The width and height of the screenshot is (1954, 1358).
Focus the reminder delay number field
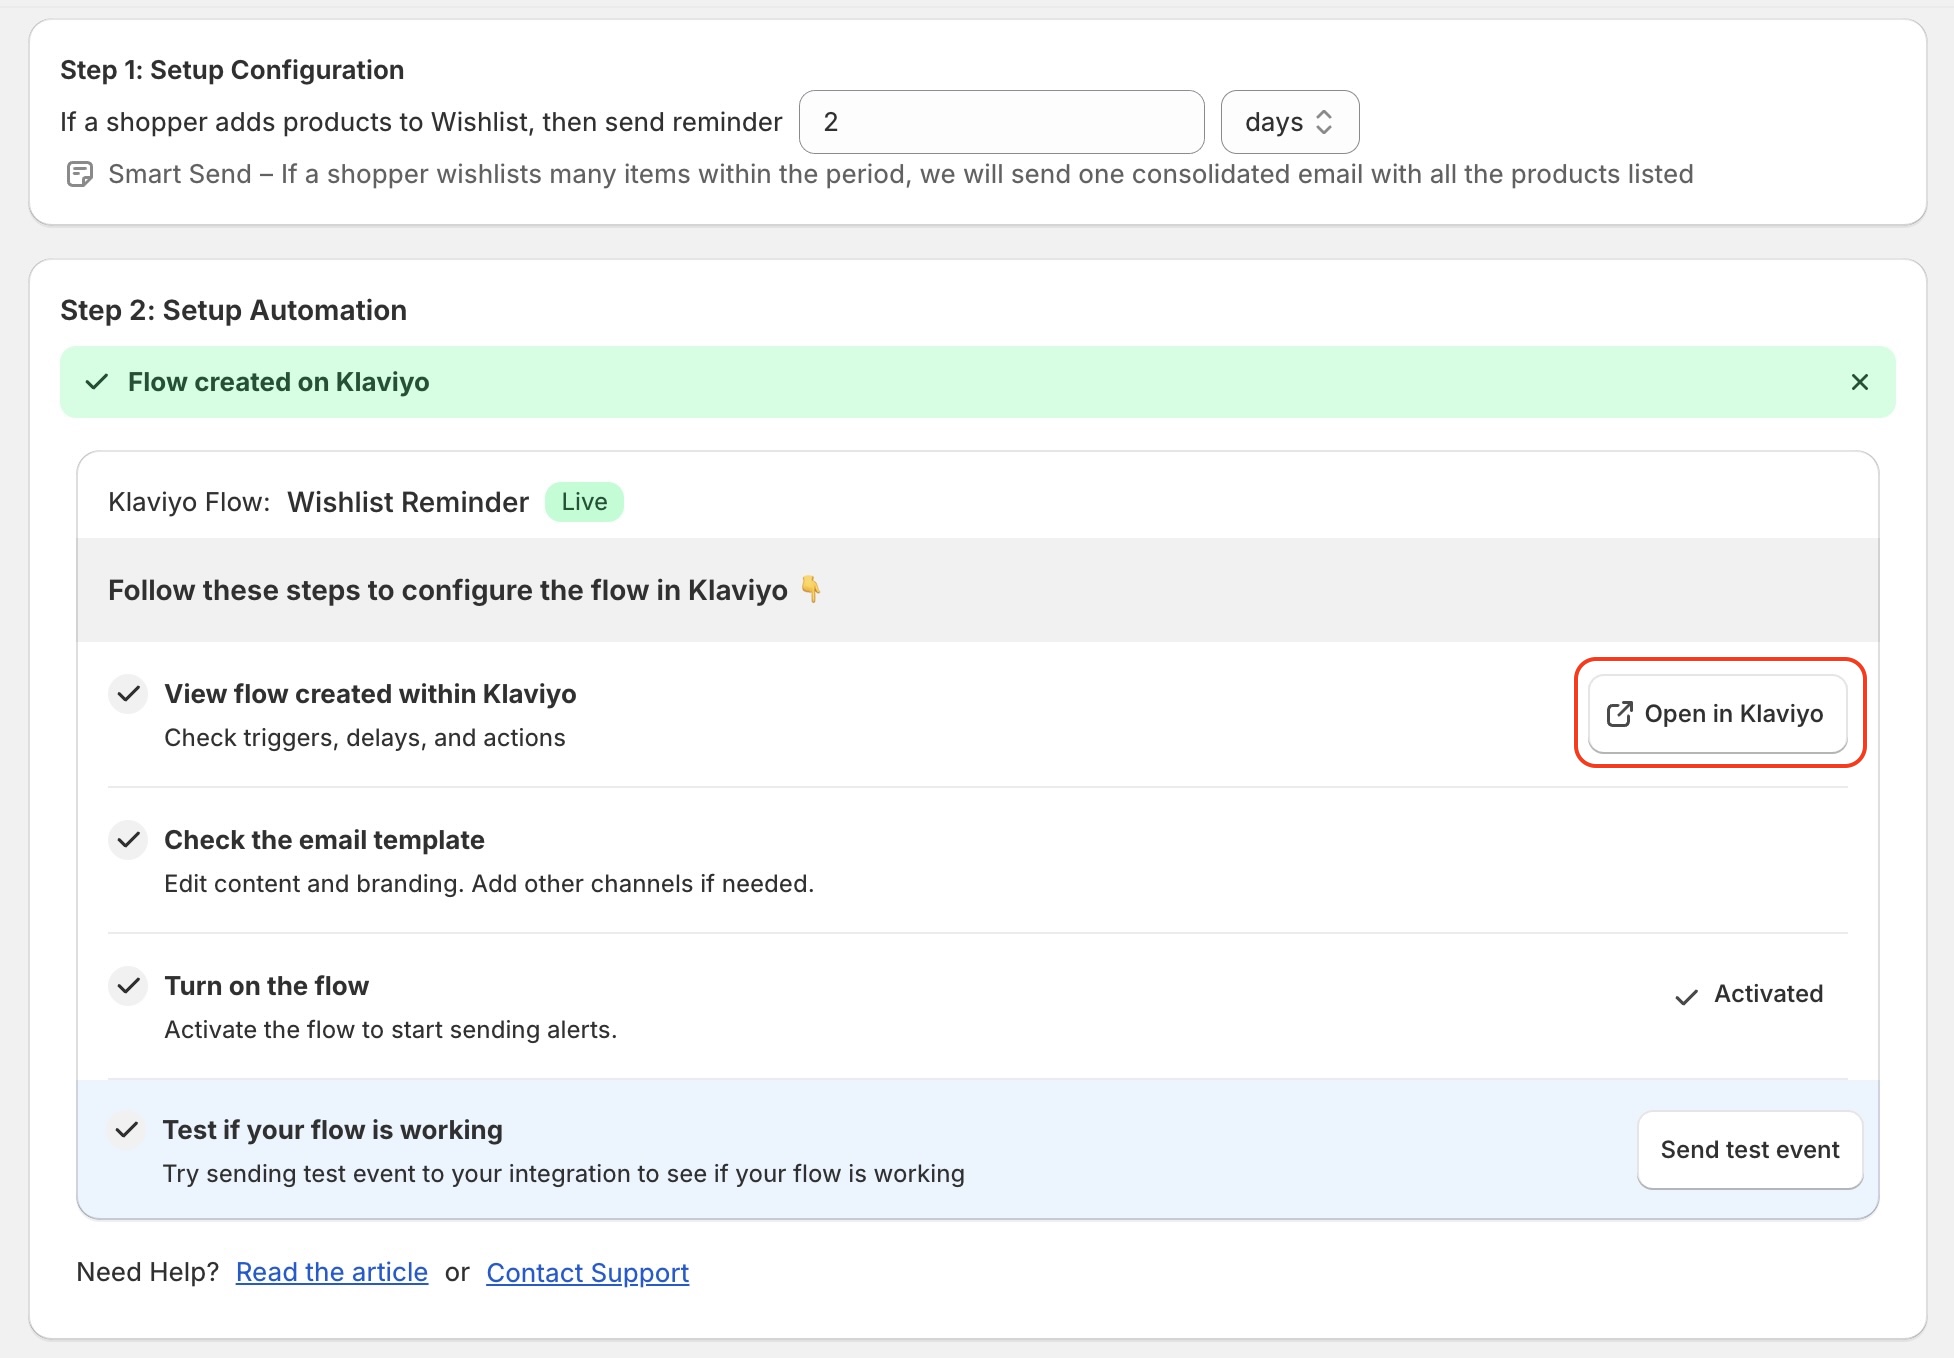point(1001,122)
